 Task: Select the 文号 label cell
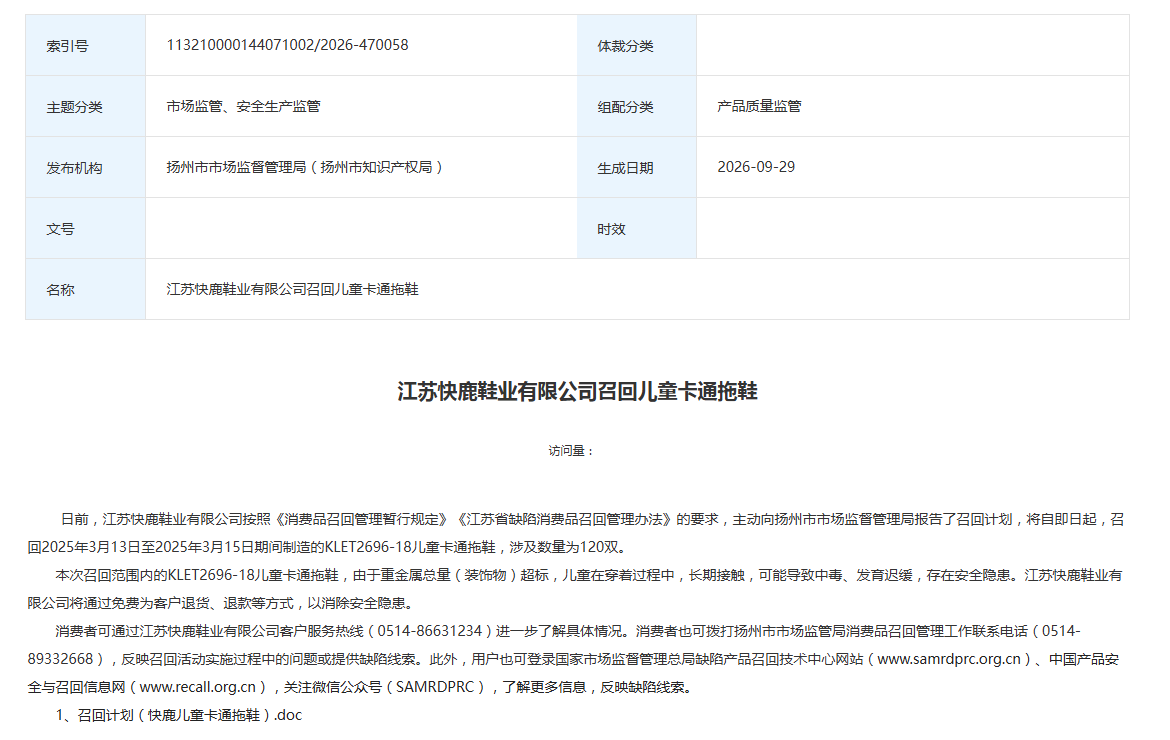tap(86, 229)
